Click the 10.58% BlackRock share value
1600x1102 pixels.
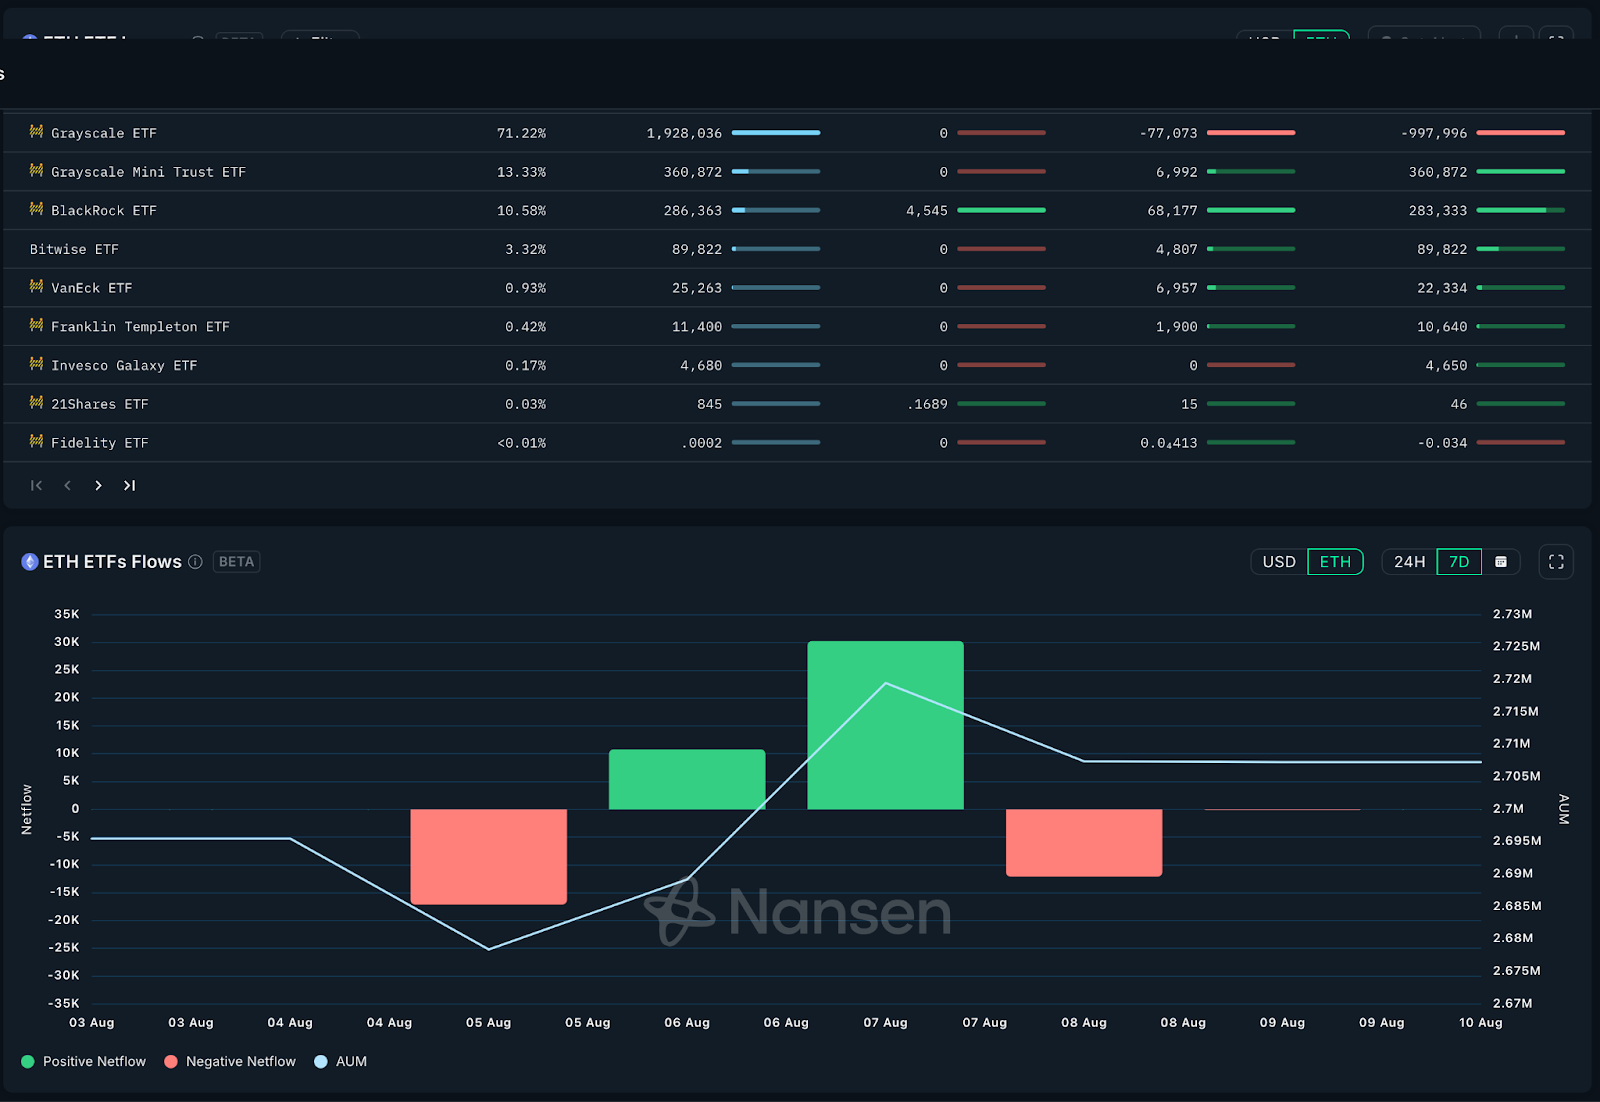521,210
